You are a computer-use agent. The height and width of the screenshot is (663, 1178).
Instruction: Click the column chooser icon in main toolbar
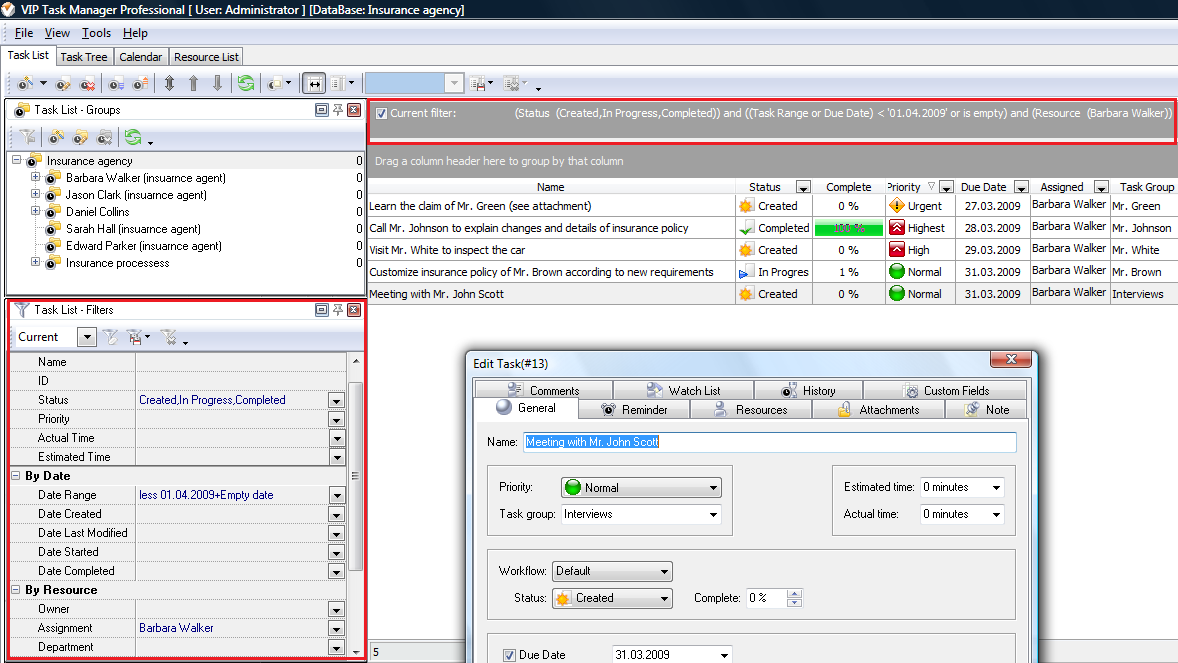tap(338, 83)
